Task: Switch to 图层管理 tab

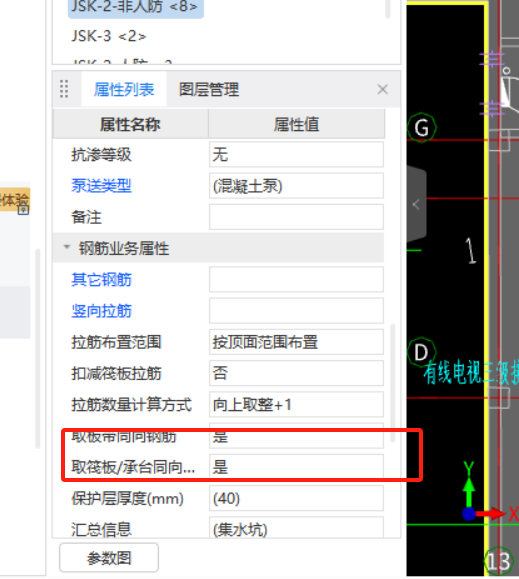Action: click(209, 90)
